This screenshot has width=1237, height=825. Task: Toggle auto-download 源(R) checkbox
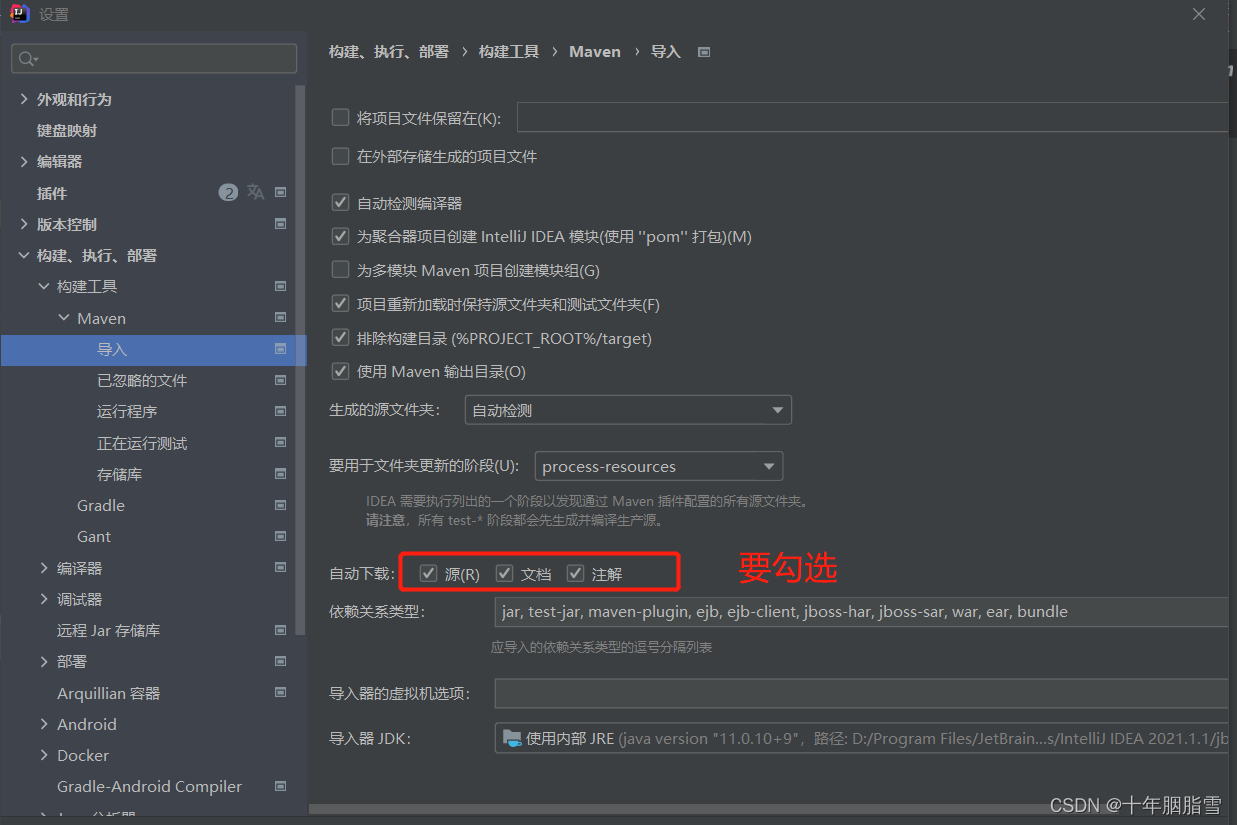pyautogui.click(x=428, y=573)
